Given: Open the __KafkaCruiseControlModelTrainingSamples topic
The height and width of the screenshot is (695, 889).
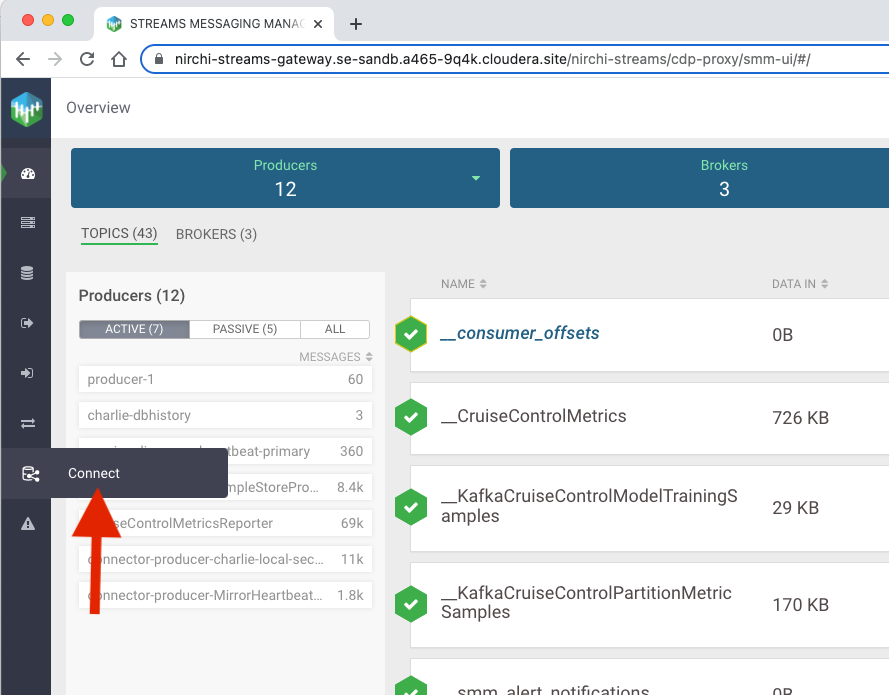Looking at the screenshot, I should tap(589, 506).
